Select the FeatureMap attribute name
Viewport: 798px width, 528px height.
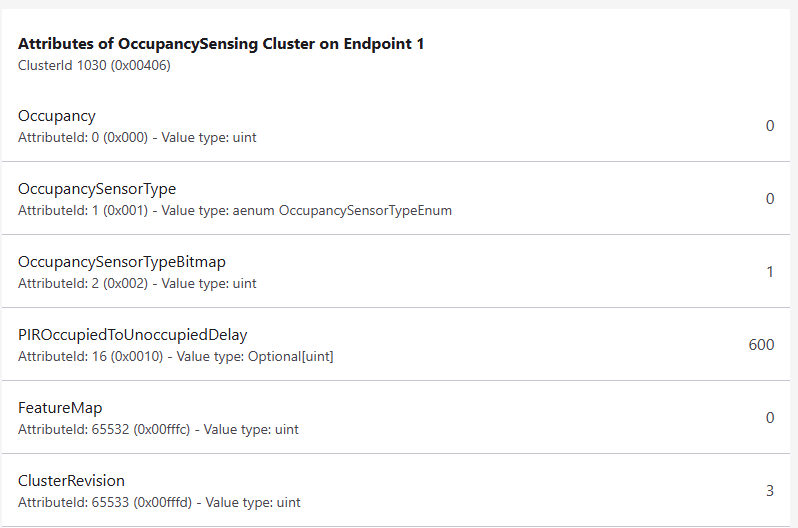click(60, 408)
